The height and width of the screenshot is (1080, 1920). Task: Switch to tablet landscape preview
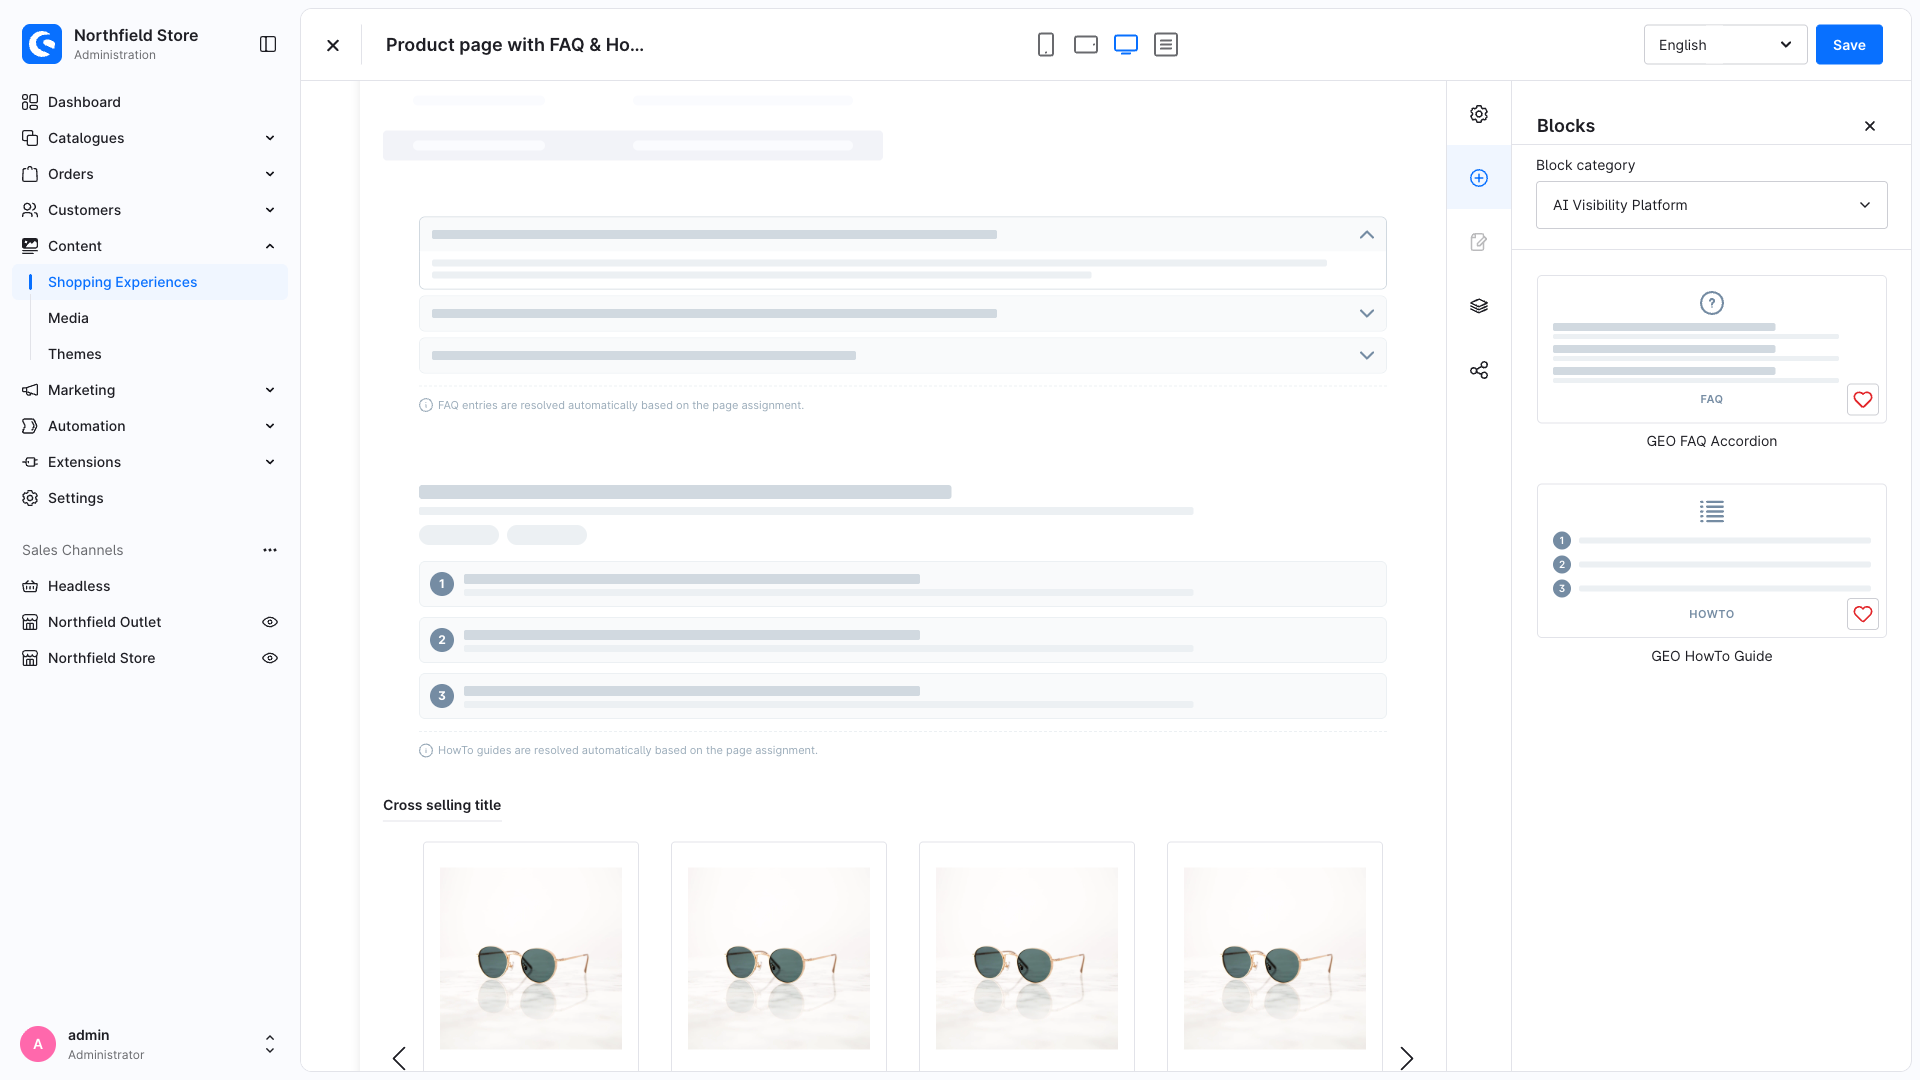[x=1086, y=45]
